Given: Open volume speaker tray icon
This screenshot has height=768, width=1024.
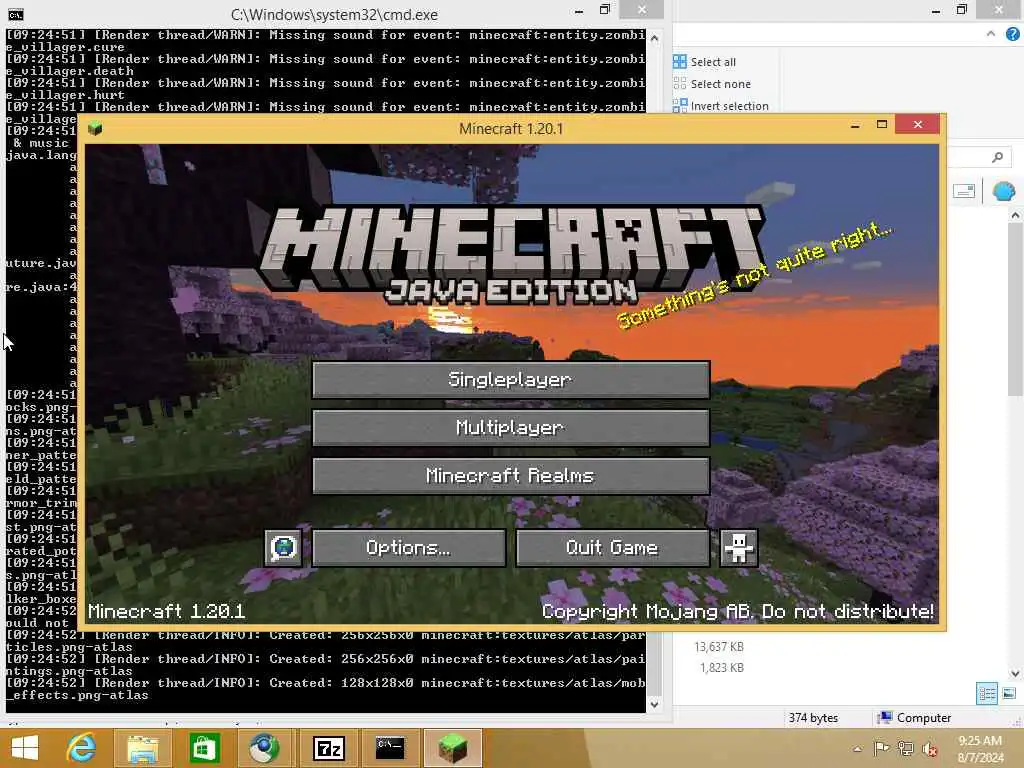Looking at the screenshot, I should pos(930,749).
